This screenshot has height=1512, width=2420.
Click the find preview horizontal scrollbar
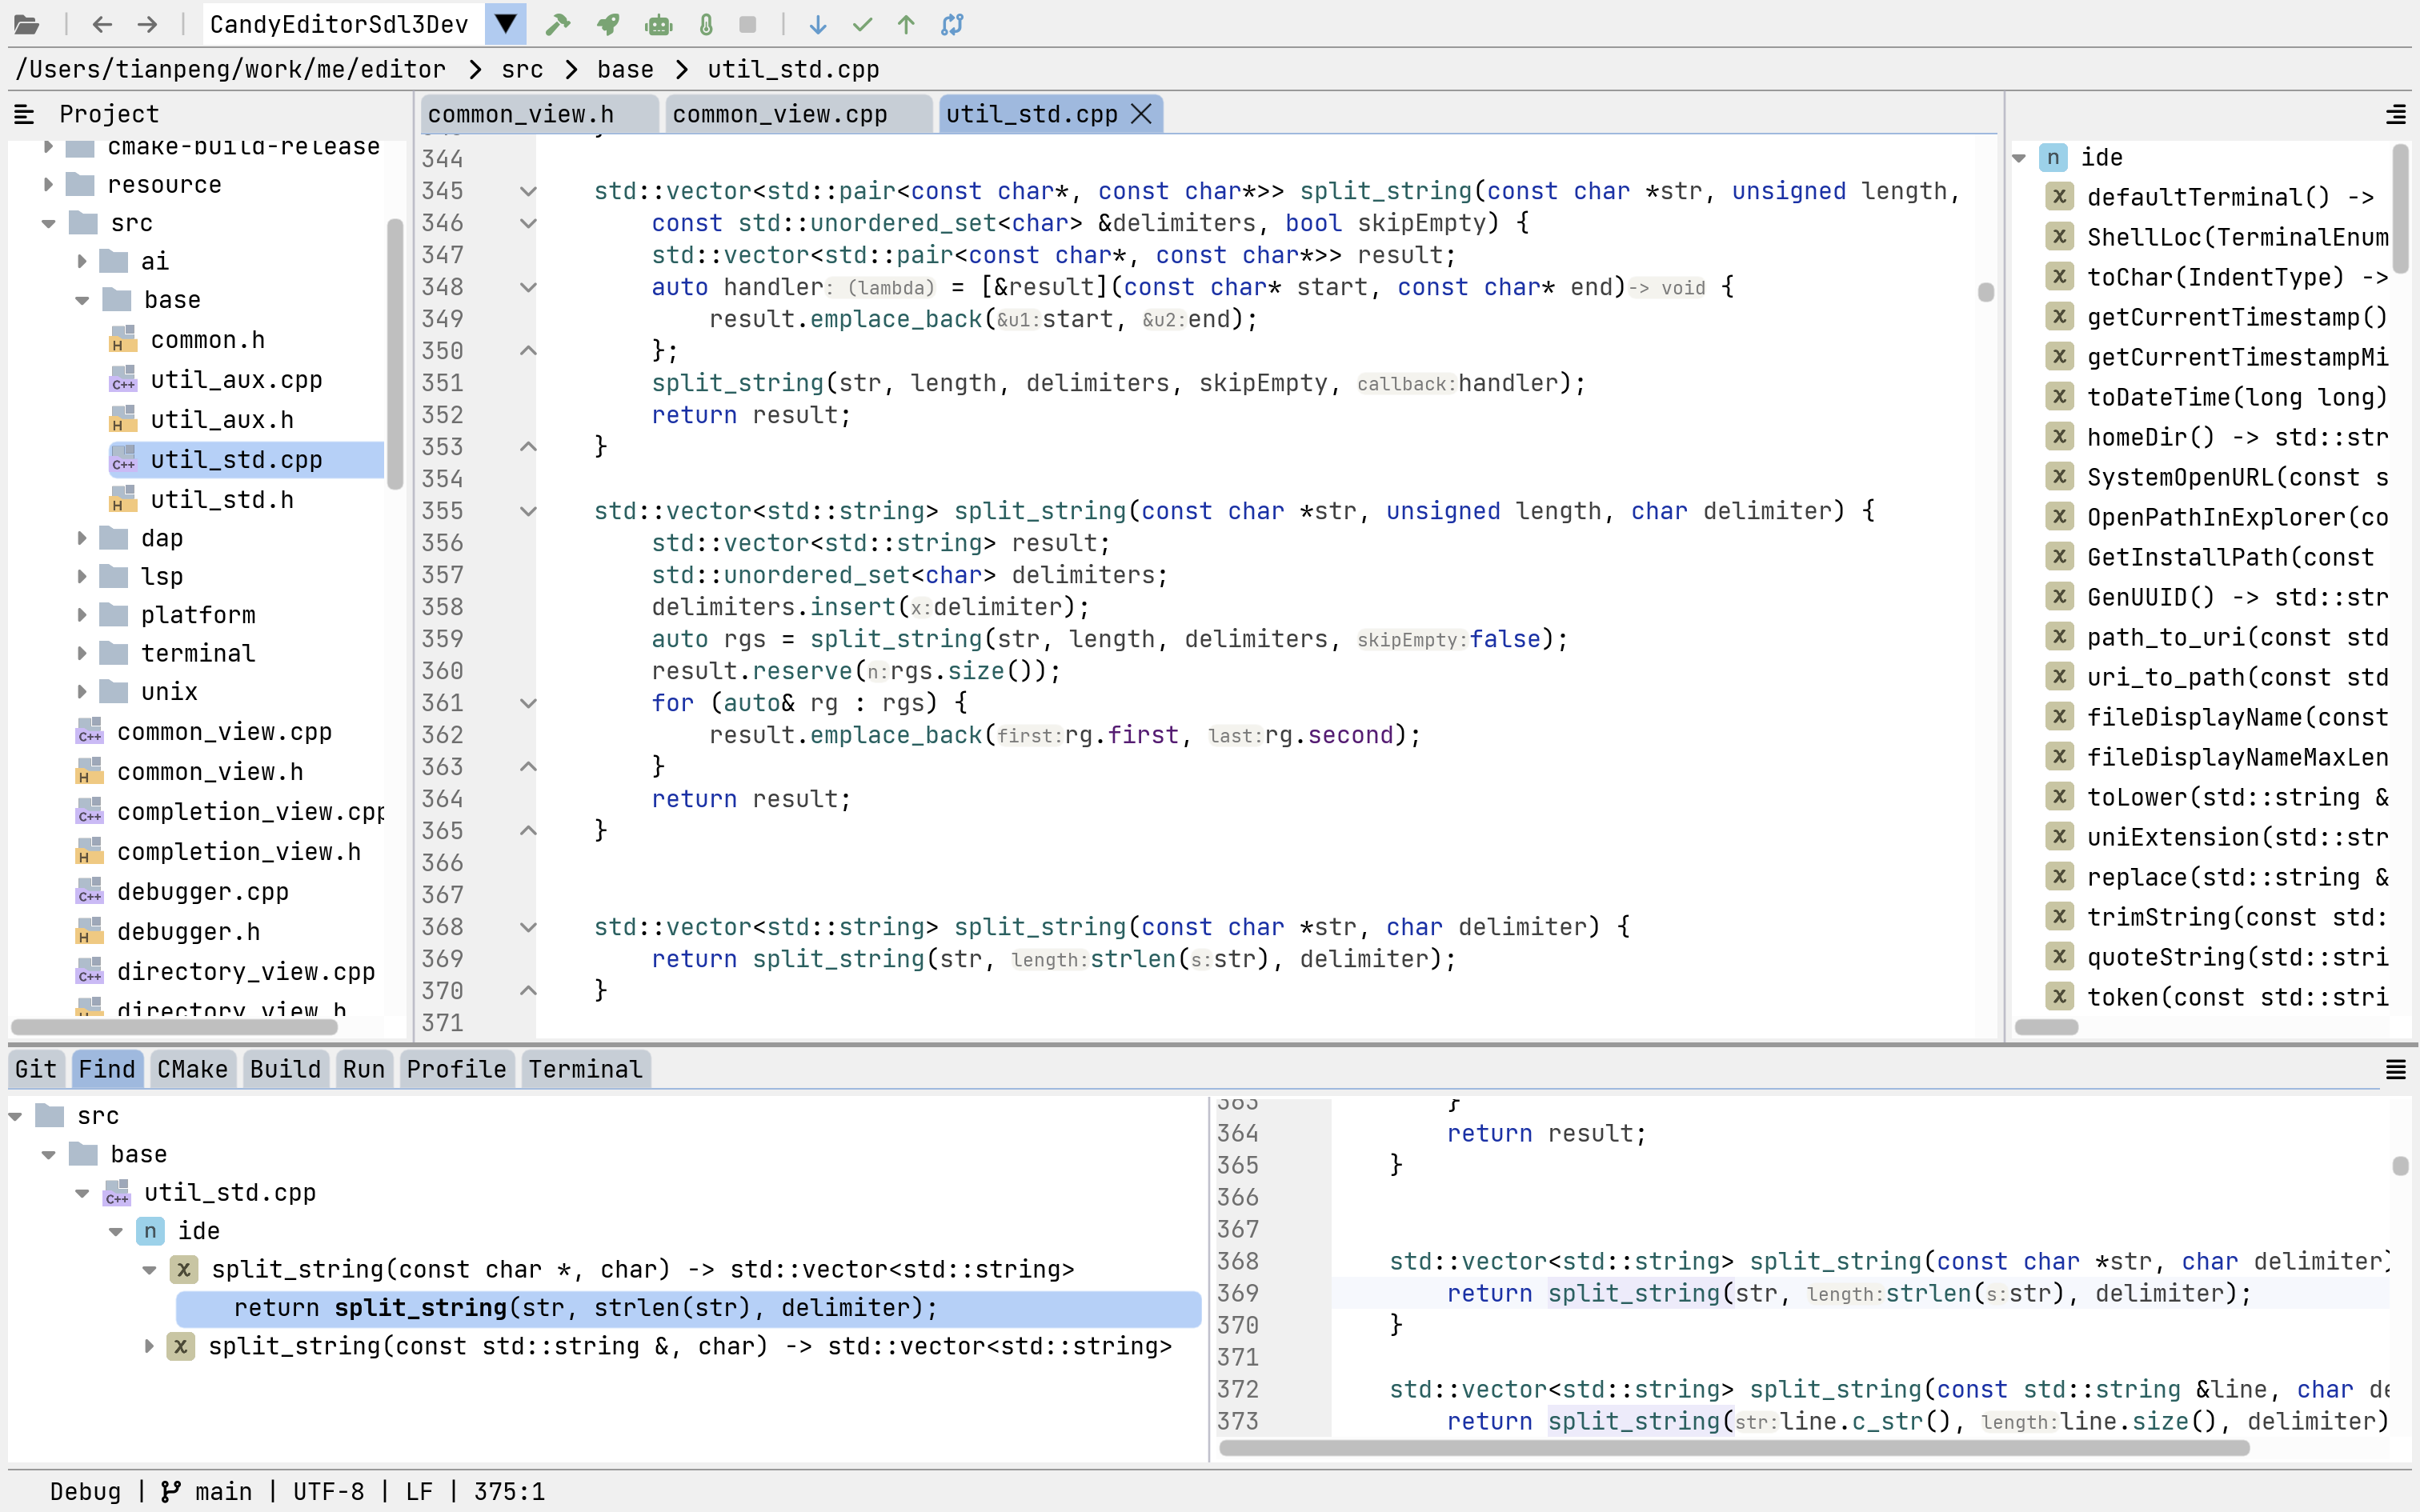[1734, 1447]
